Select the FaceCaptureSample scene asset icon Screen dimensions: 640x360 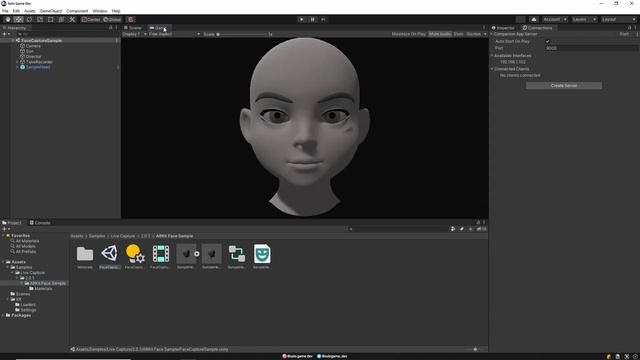point(109,253)
